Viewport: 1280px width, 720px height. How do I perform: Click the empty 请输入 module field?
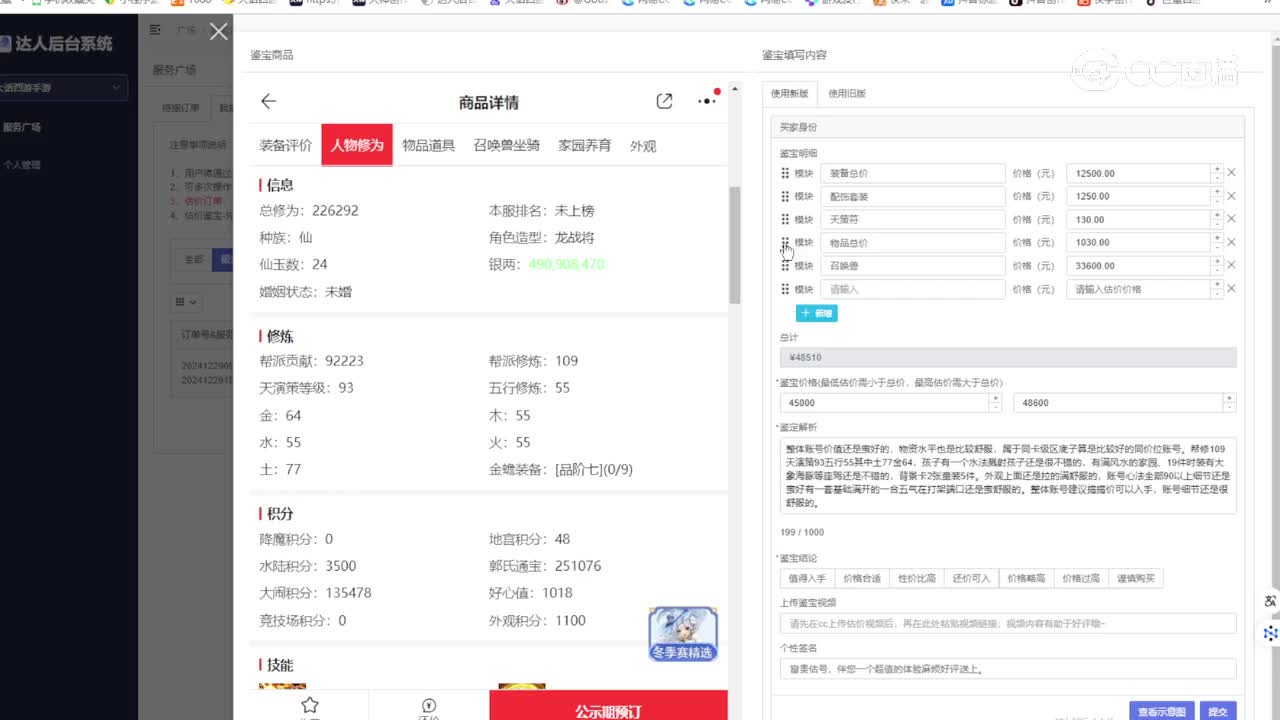pos(912,289)
